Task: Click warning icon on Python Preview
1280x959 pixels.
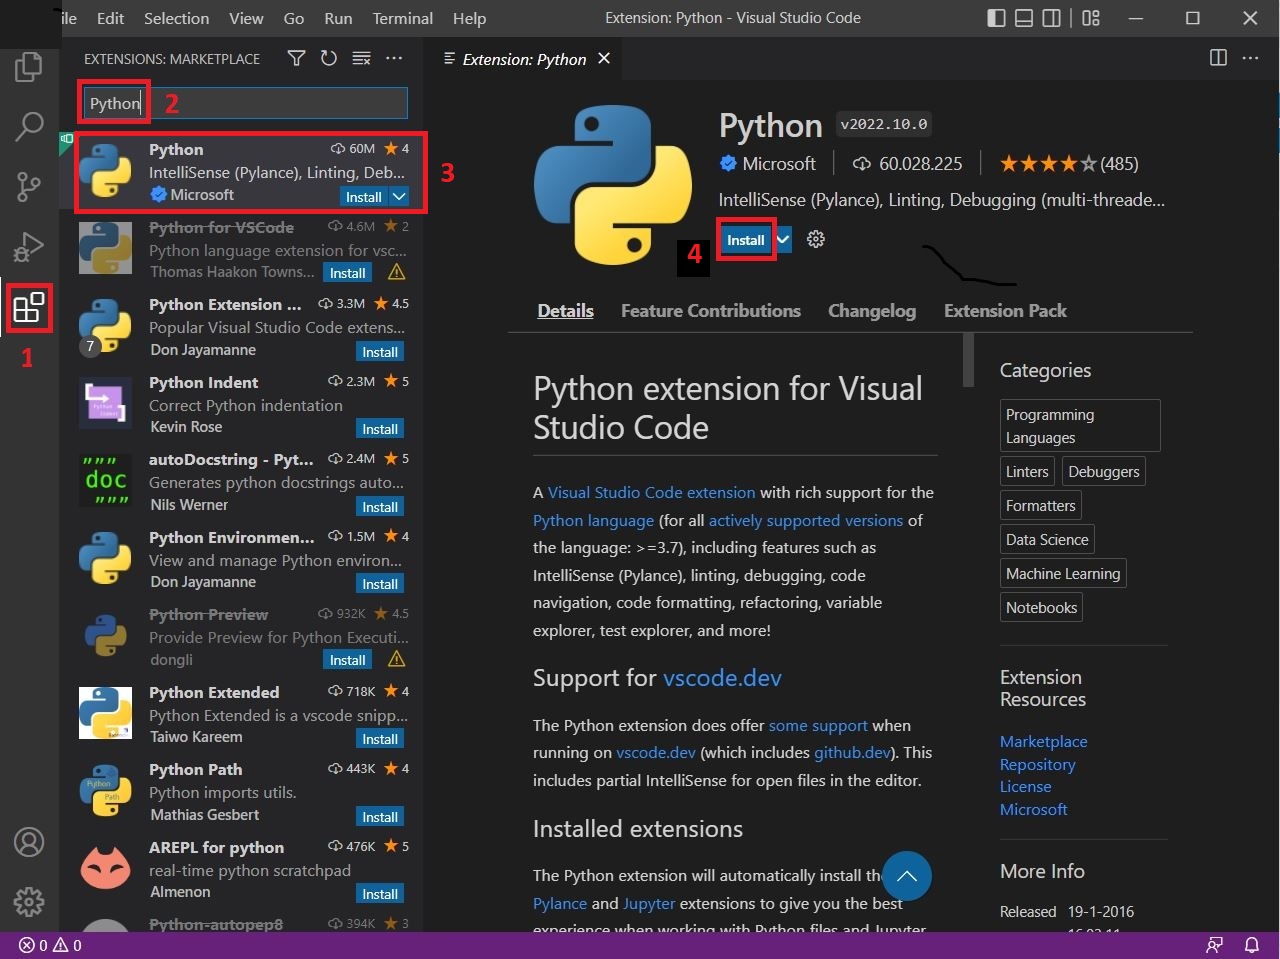Action: 396,659
